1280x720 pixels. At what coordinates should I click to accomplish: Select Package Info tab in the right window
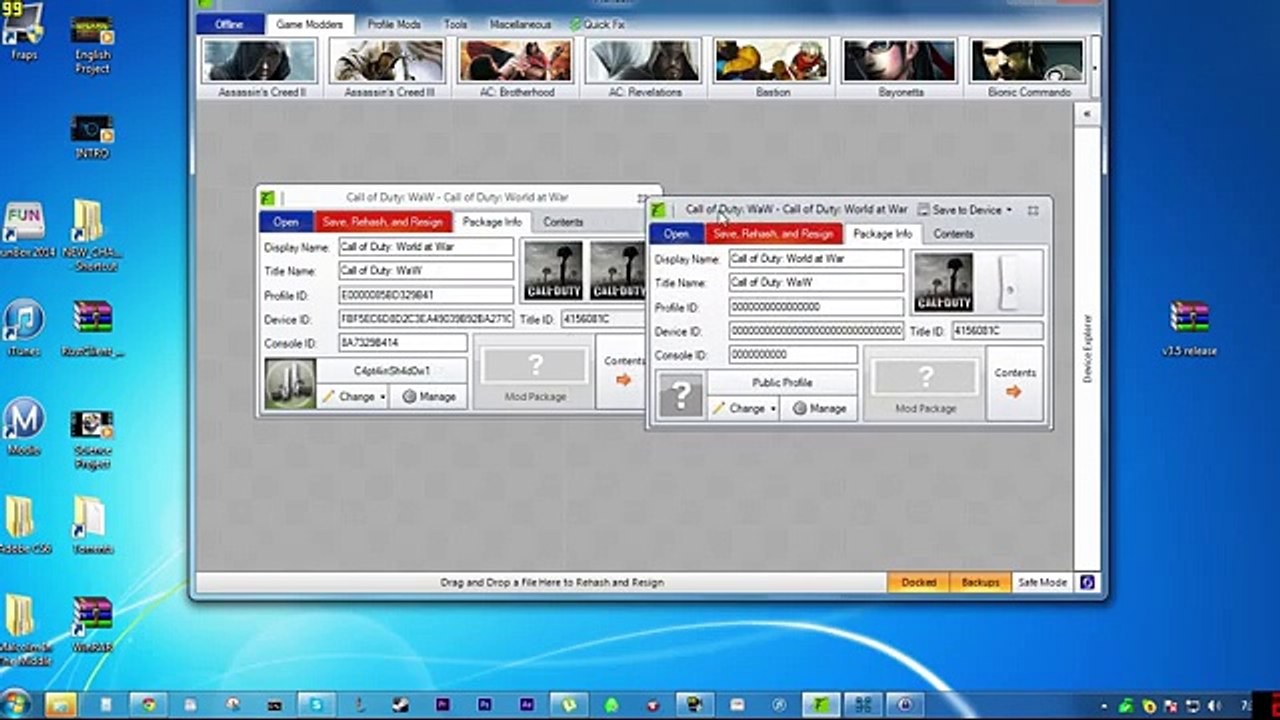883,234
